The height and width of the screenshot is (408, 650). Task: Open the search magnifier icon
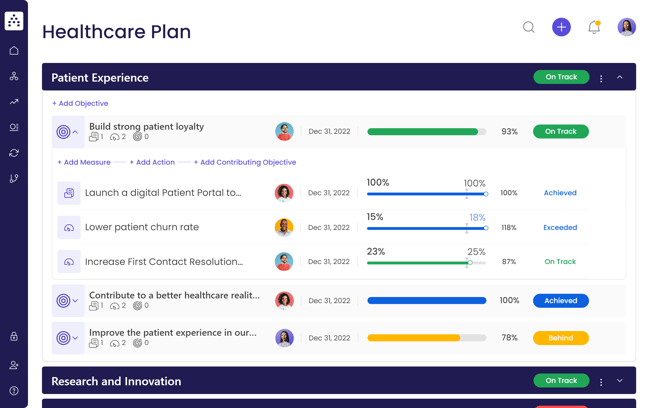coord(528,28)
